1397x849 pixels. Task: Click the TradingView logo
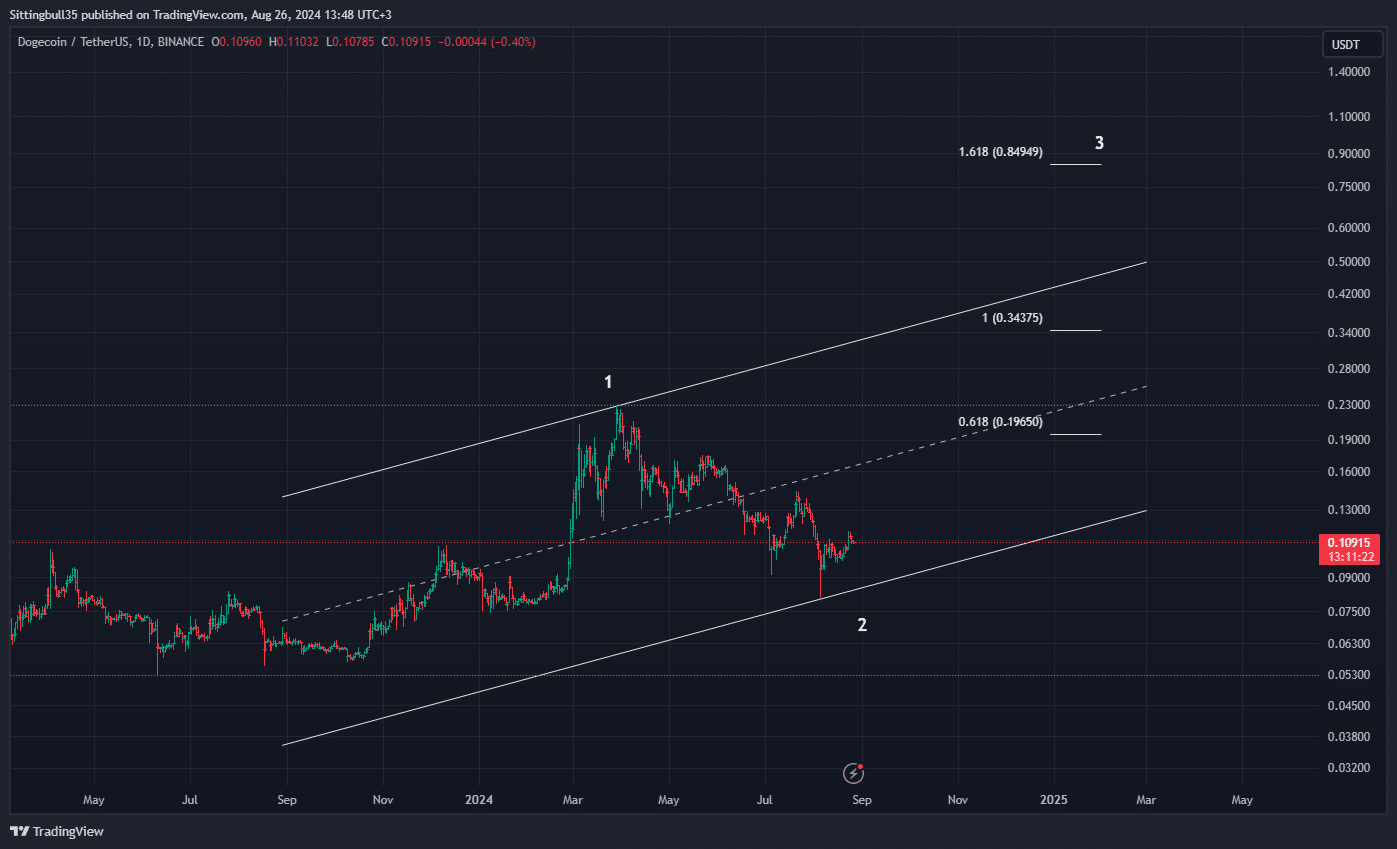tap(56, 831)
